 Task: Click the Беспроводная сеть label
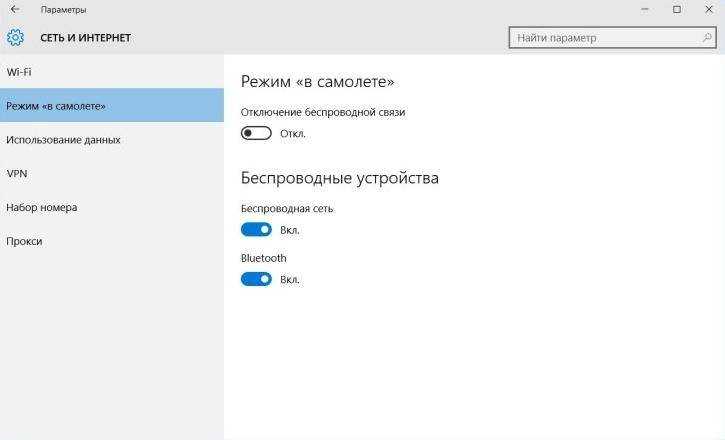click(x=287, y=208)
